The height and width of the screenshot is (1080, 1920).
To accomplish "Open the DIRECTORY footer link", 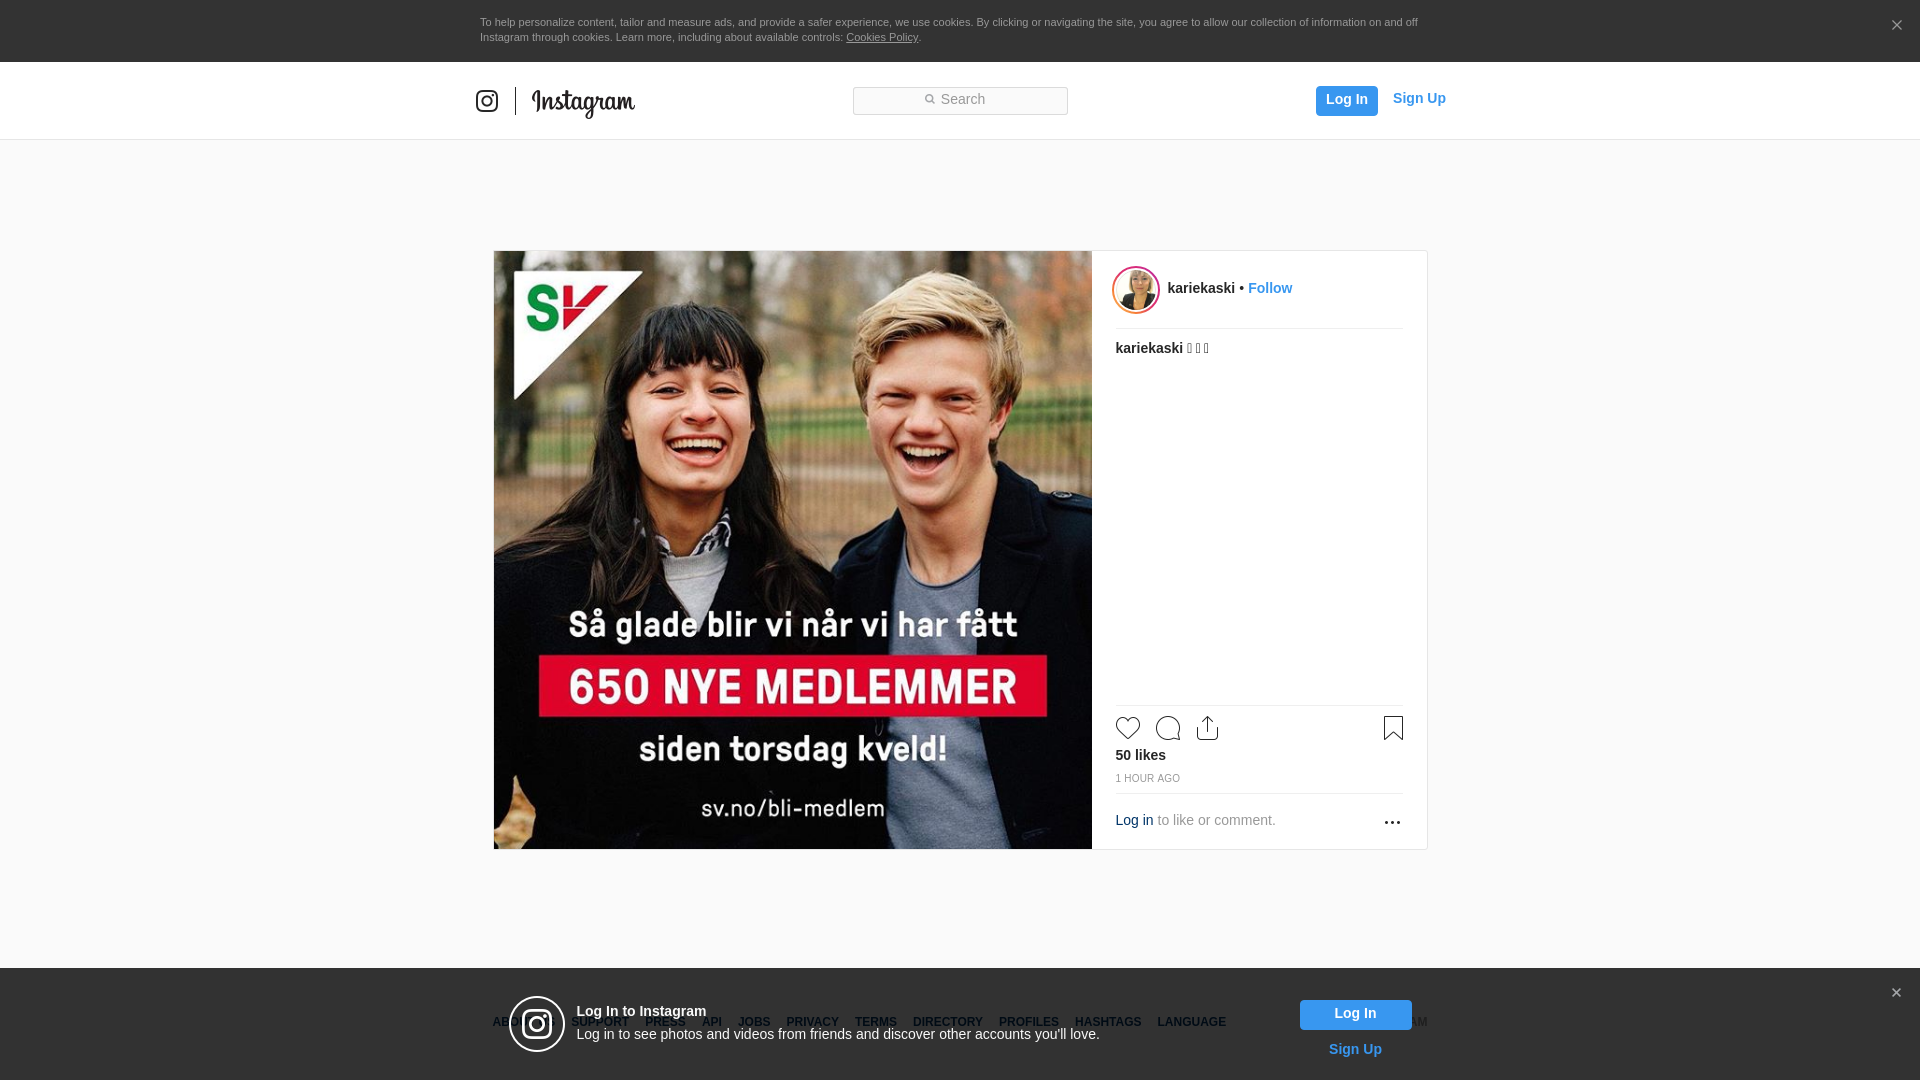I will click(947, 1022).
